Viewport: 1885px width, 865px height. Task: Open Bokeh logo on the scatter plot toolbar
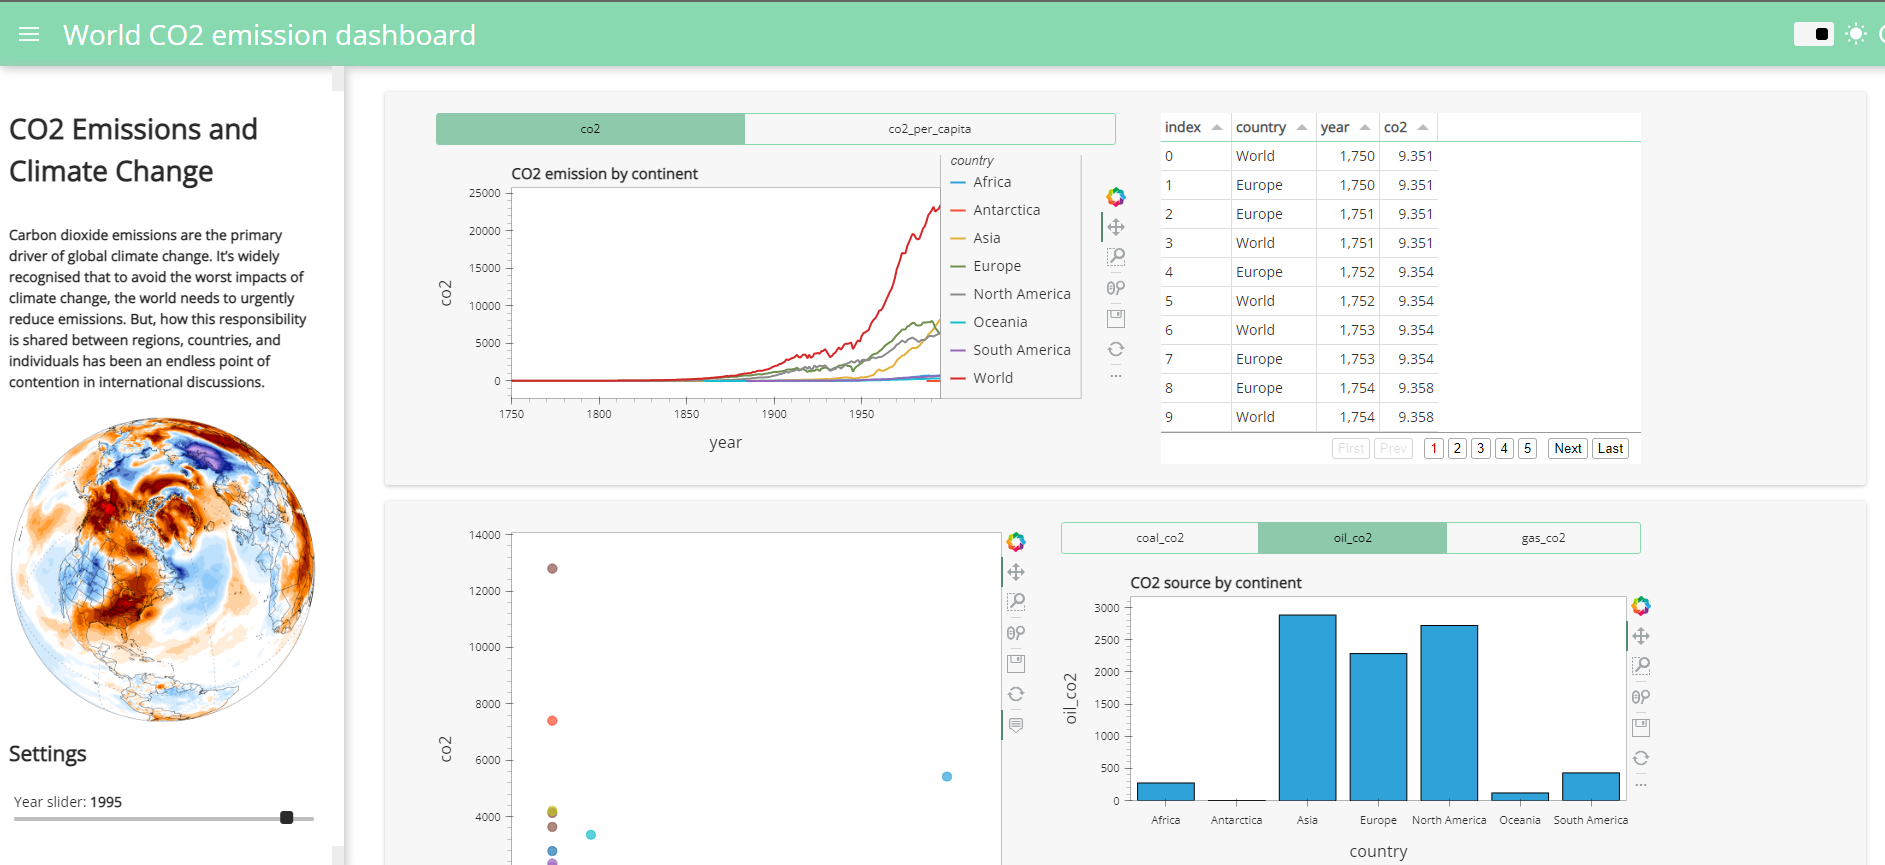coord(1016,542)
